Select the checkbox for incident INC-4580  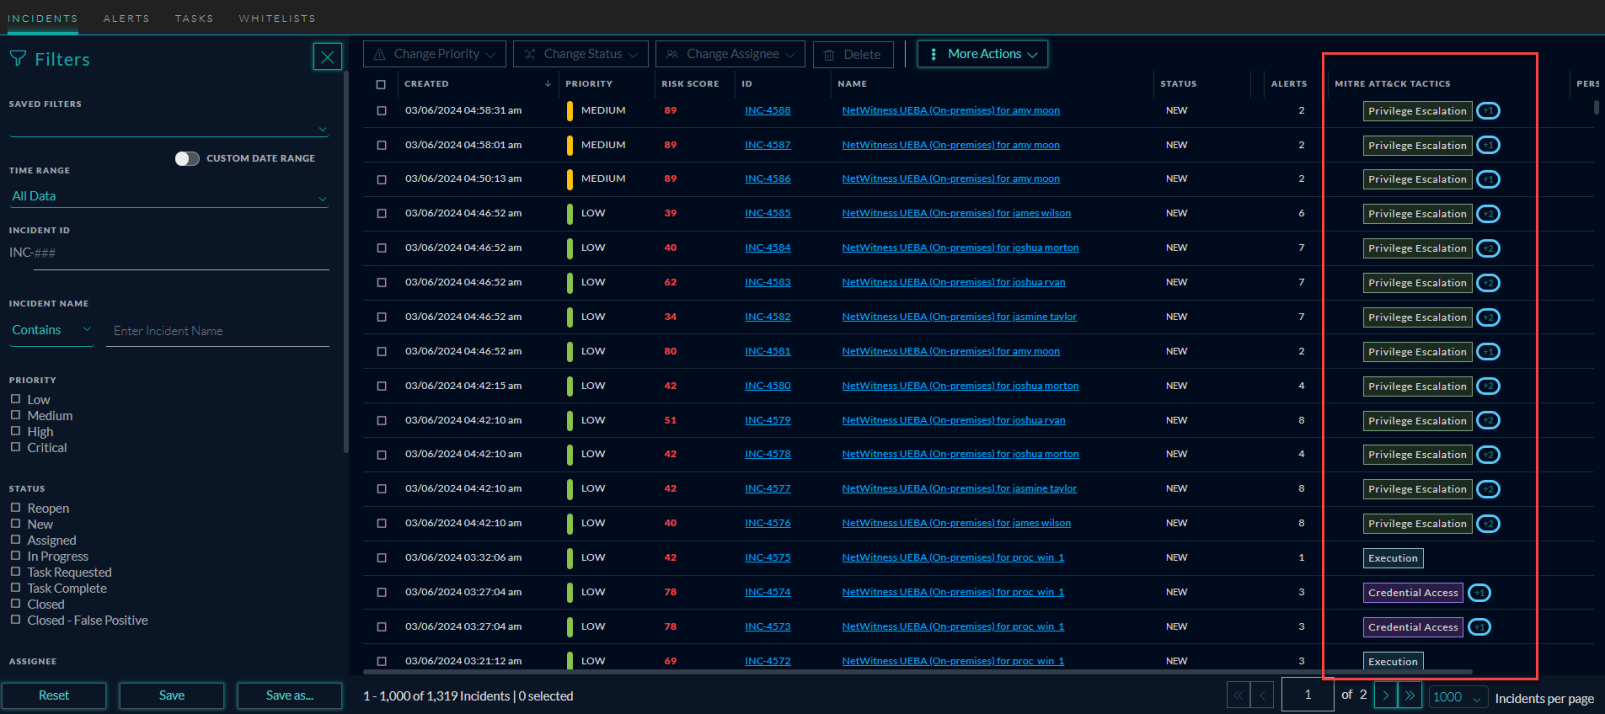381,386
